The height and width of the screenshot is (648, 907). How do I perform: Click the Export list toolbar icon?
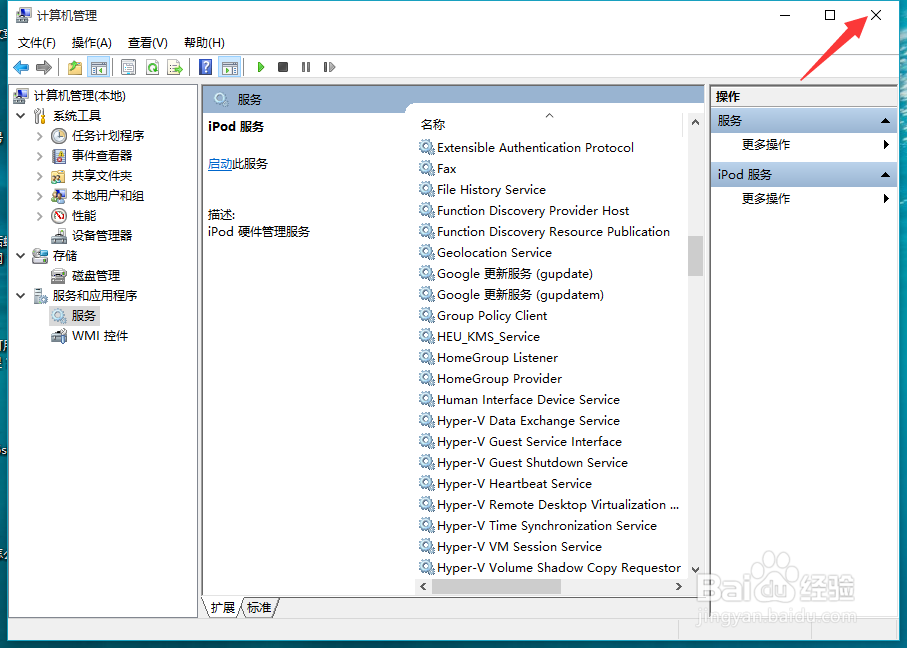tap(175, 67)
